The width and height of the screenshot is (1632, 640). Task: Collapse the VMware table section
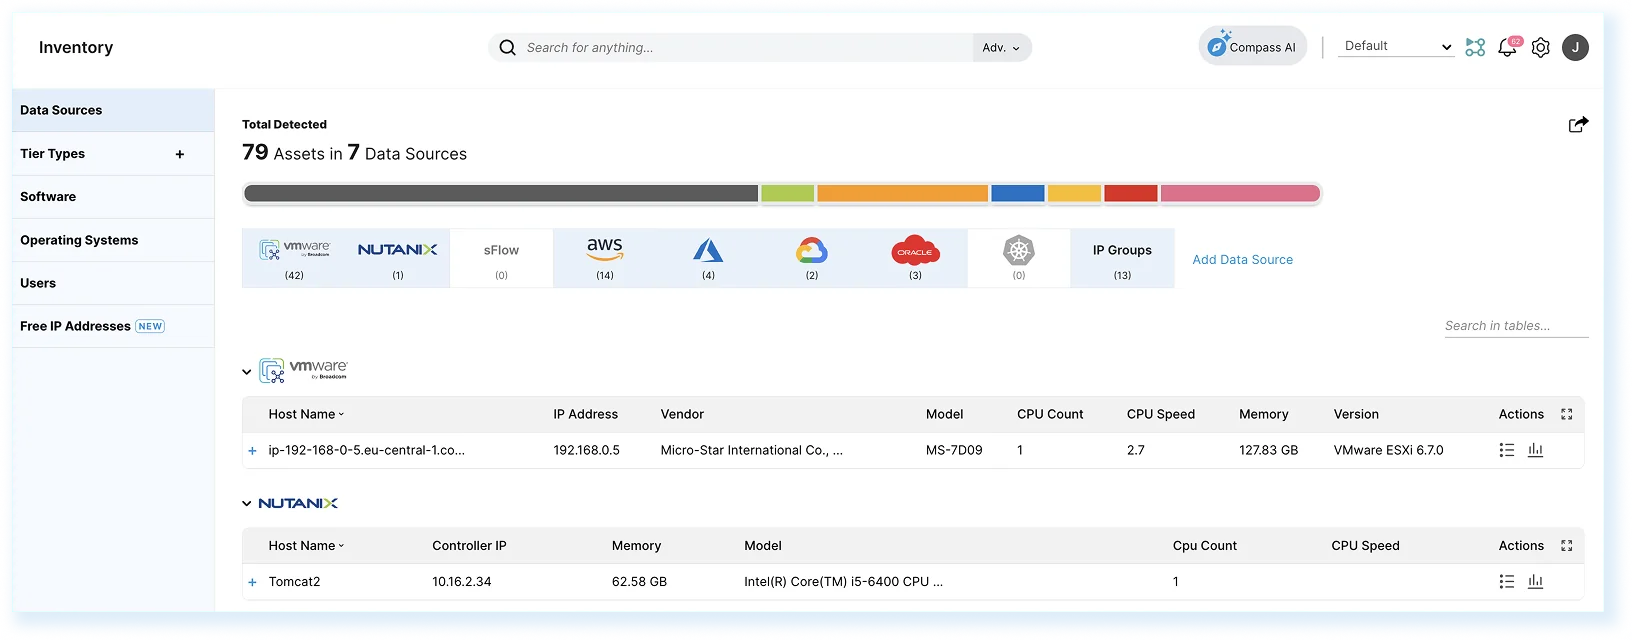[247, 372]
